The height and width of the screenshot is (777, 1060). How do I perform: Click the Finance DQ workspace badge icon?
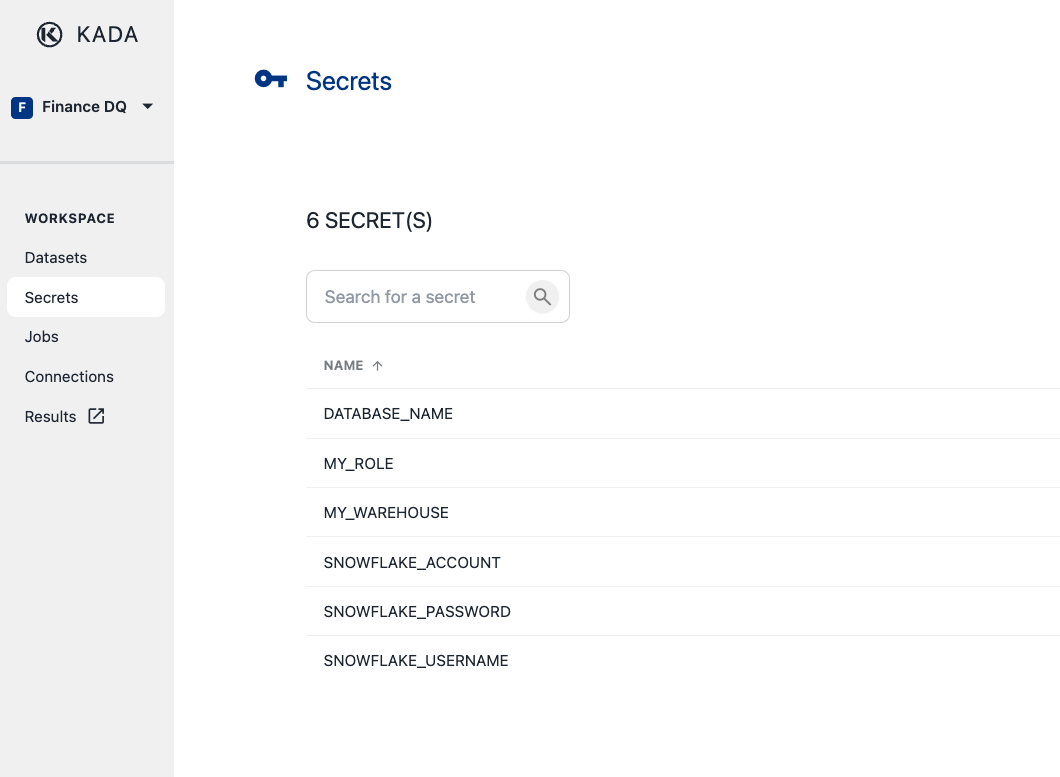22,107
